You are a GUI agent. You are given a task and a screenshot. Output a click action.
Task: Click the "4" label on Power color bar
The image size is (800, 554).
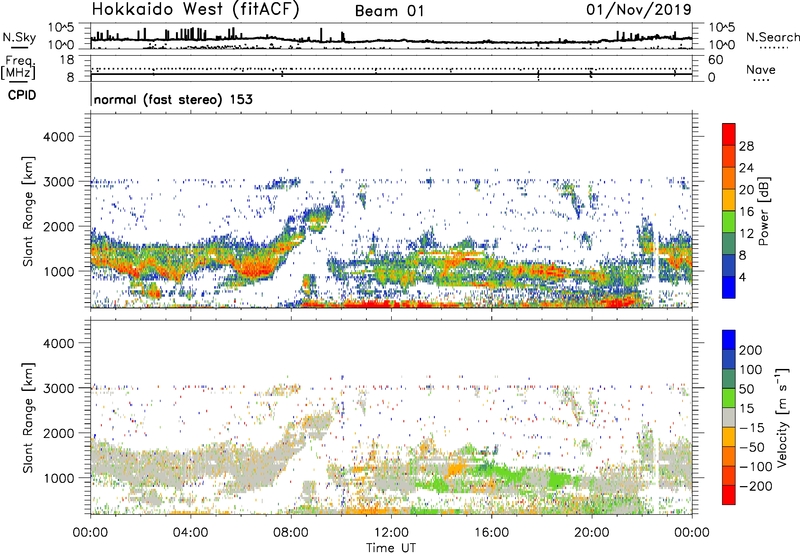[743, 277]
